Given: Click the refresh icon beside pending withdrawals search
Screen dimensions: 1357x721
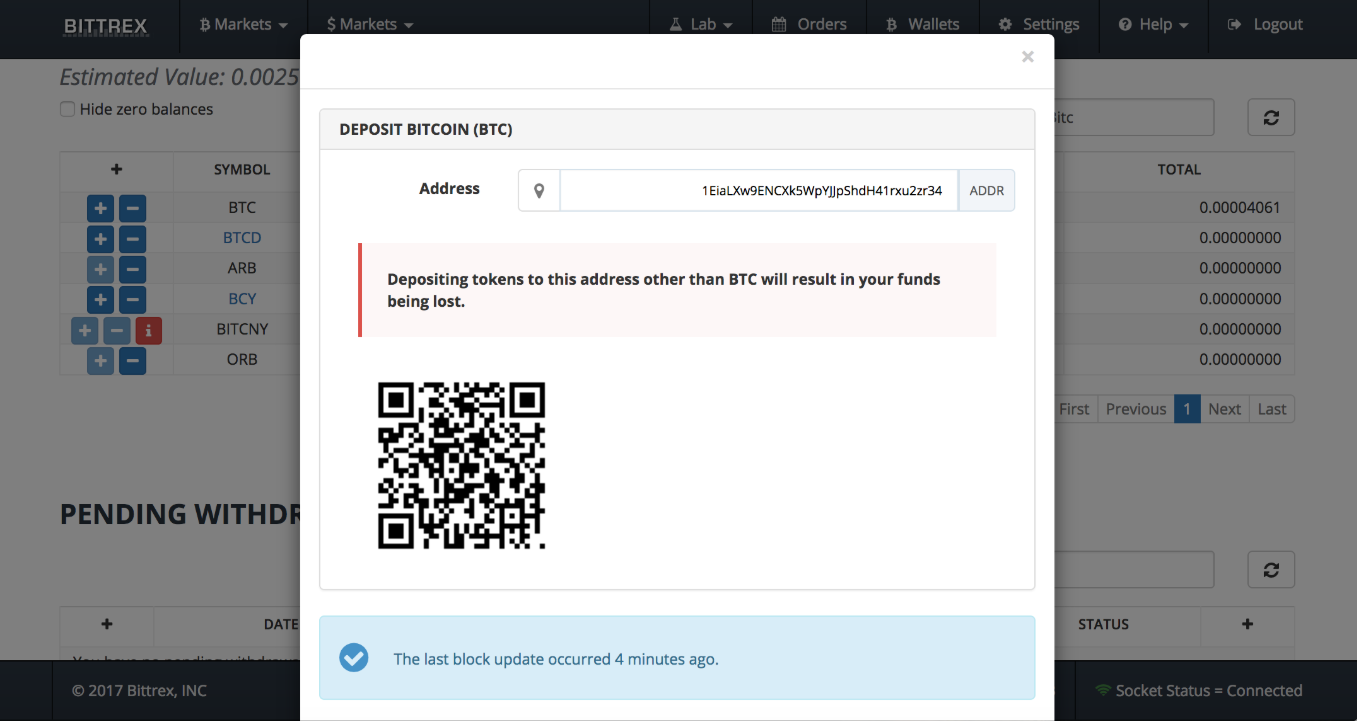Looking at the screenshot, I should coord(1271,569).
